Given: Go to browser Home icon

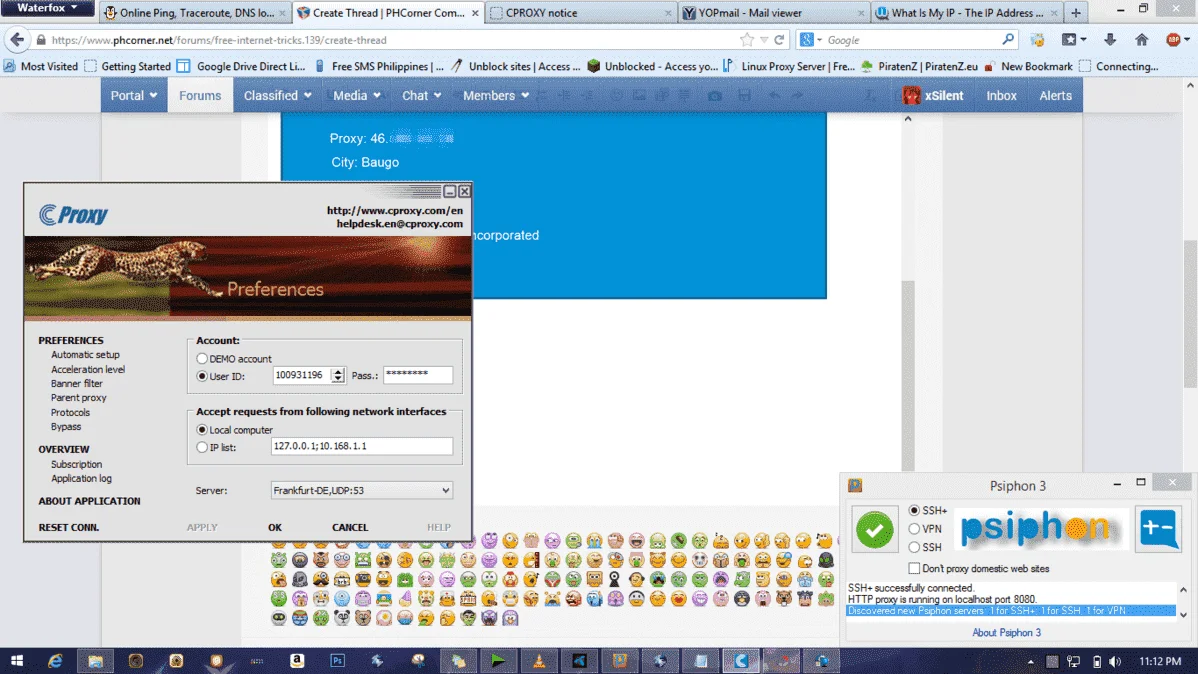Looking at the screenshot, I should 1141,40.
